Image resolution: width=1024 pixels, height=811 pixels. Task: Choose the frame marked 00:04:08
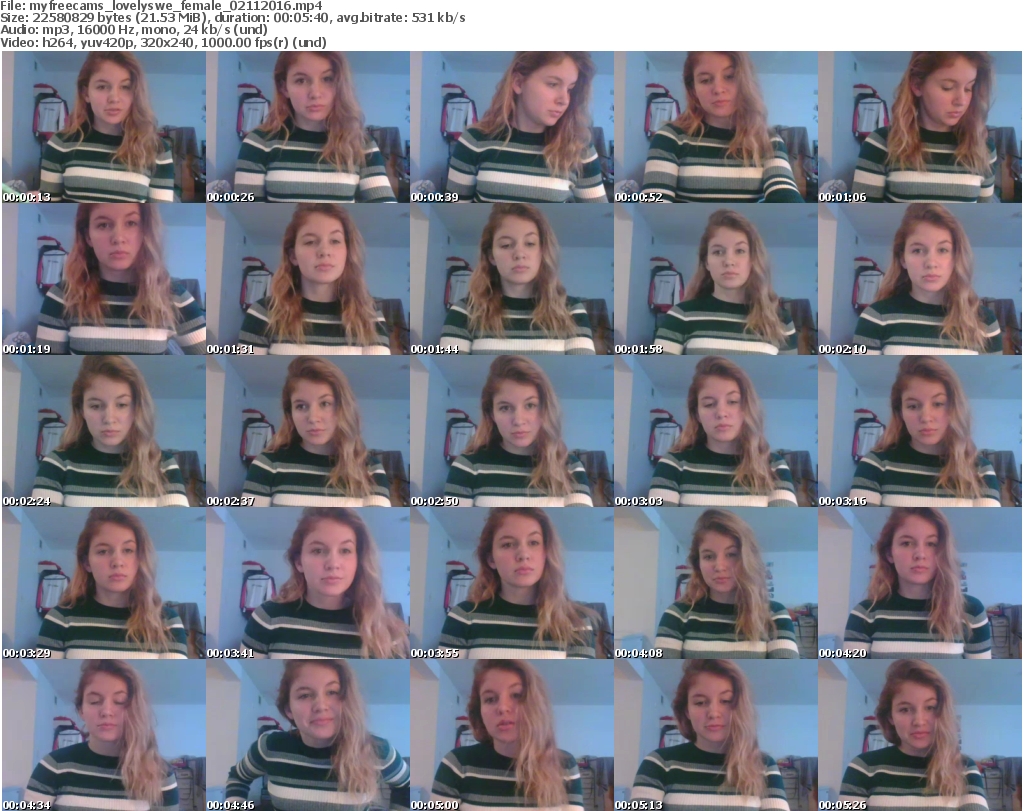coord(716,583)
